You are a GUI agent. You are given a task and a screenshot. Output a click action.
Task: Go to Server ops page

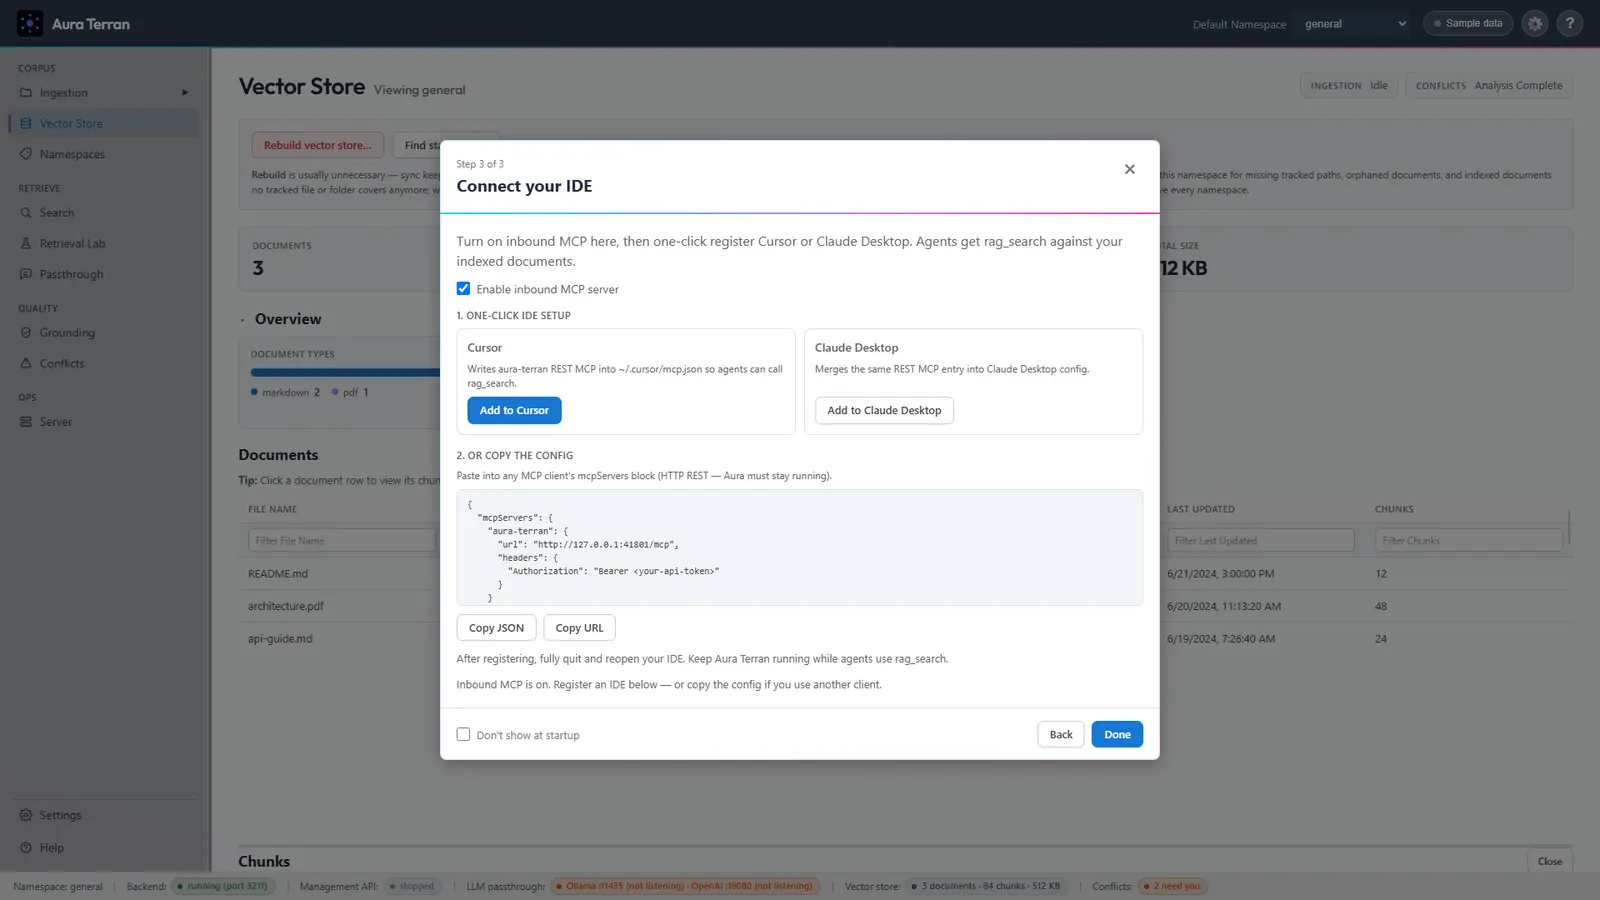coord(104,422)
